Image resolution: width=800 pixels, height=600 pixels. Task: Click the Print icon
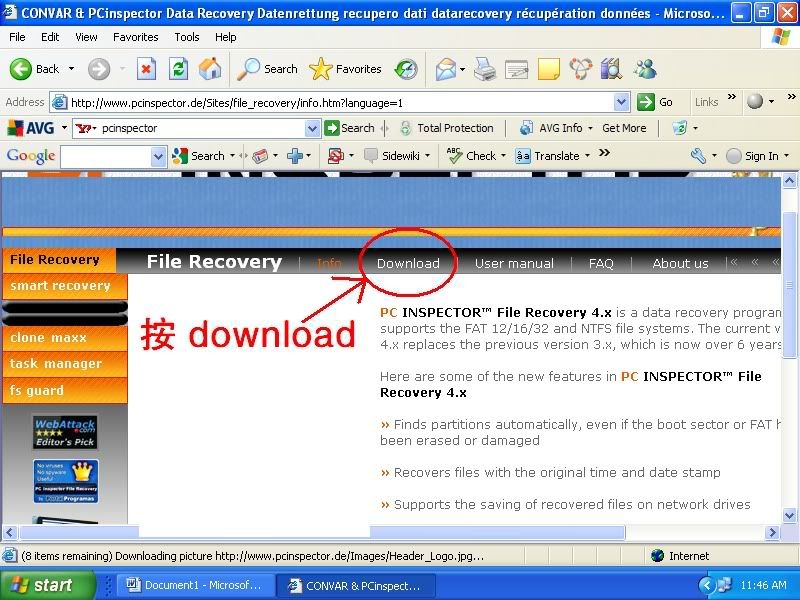pos(484,69)
